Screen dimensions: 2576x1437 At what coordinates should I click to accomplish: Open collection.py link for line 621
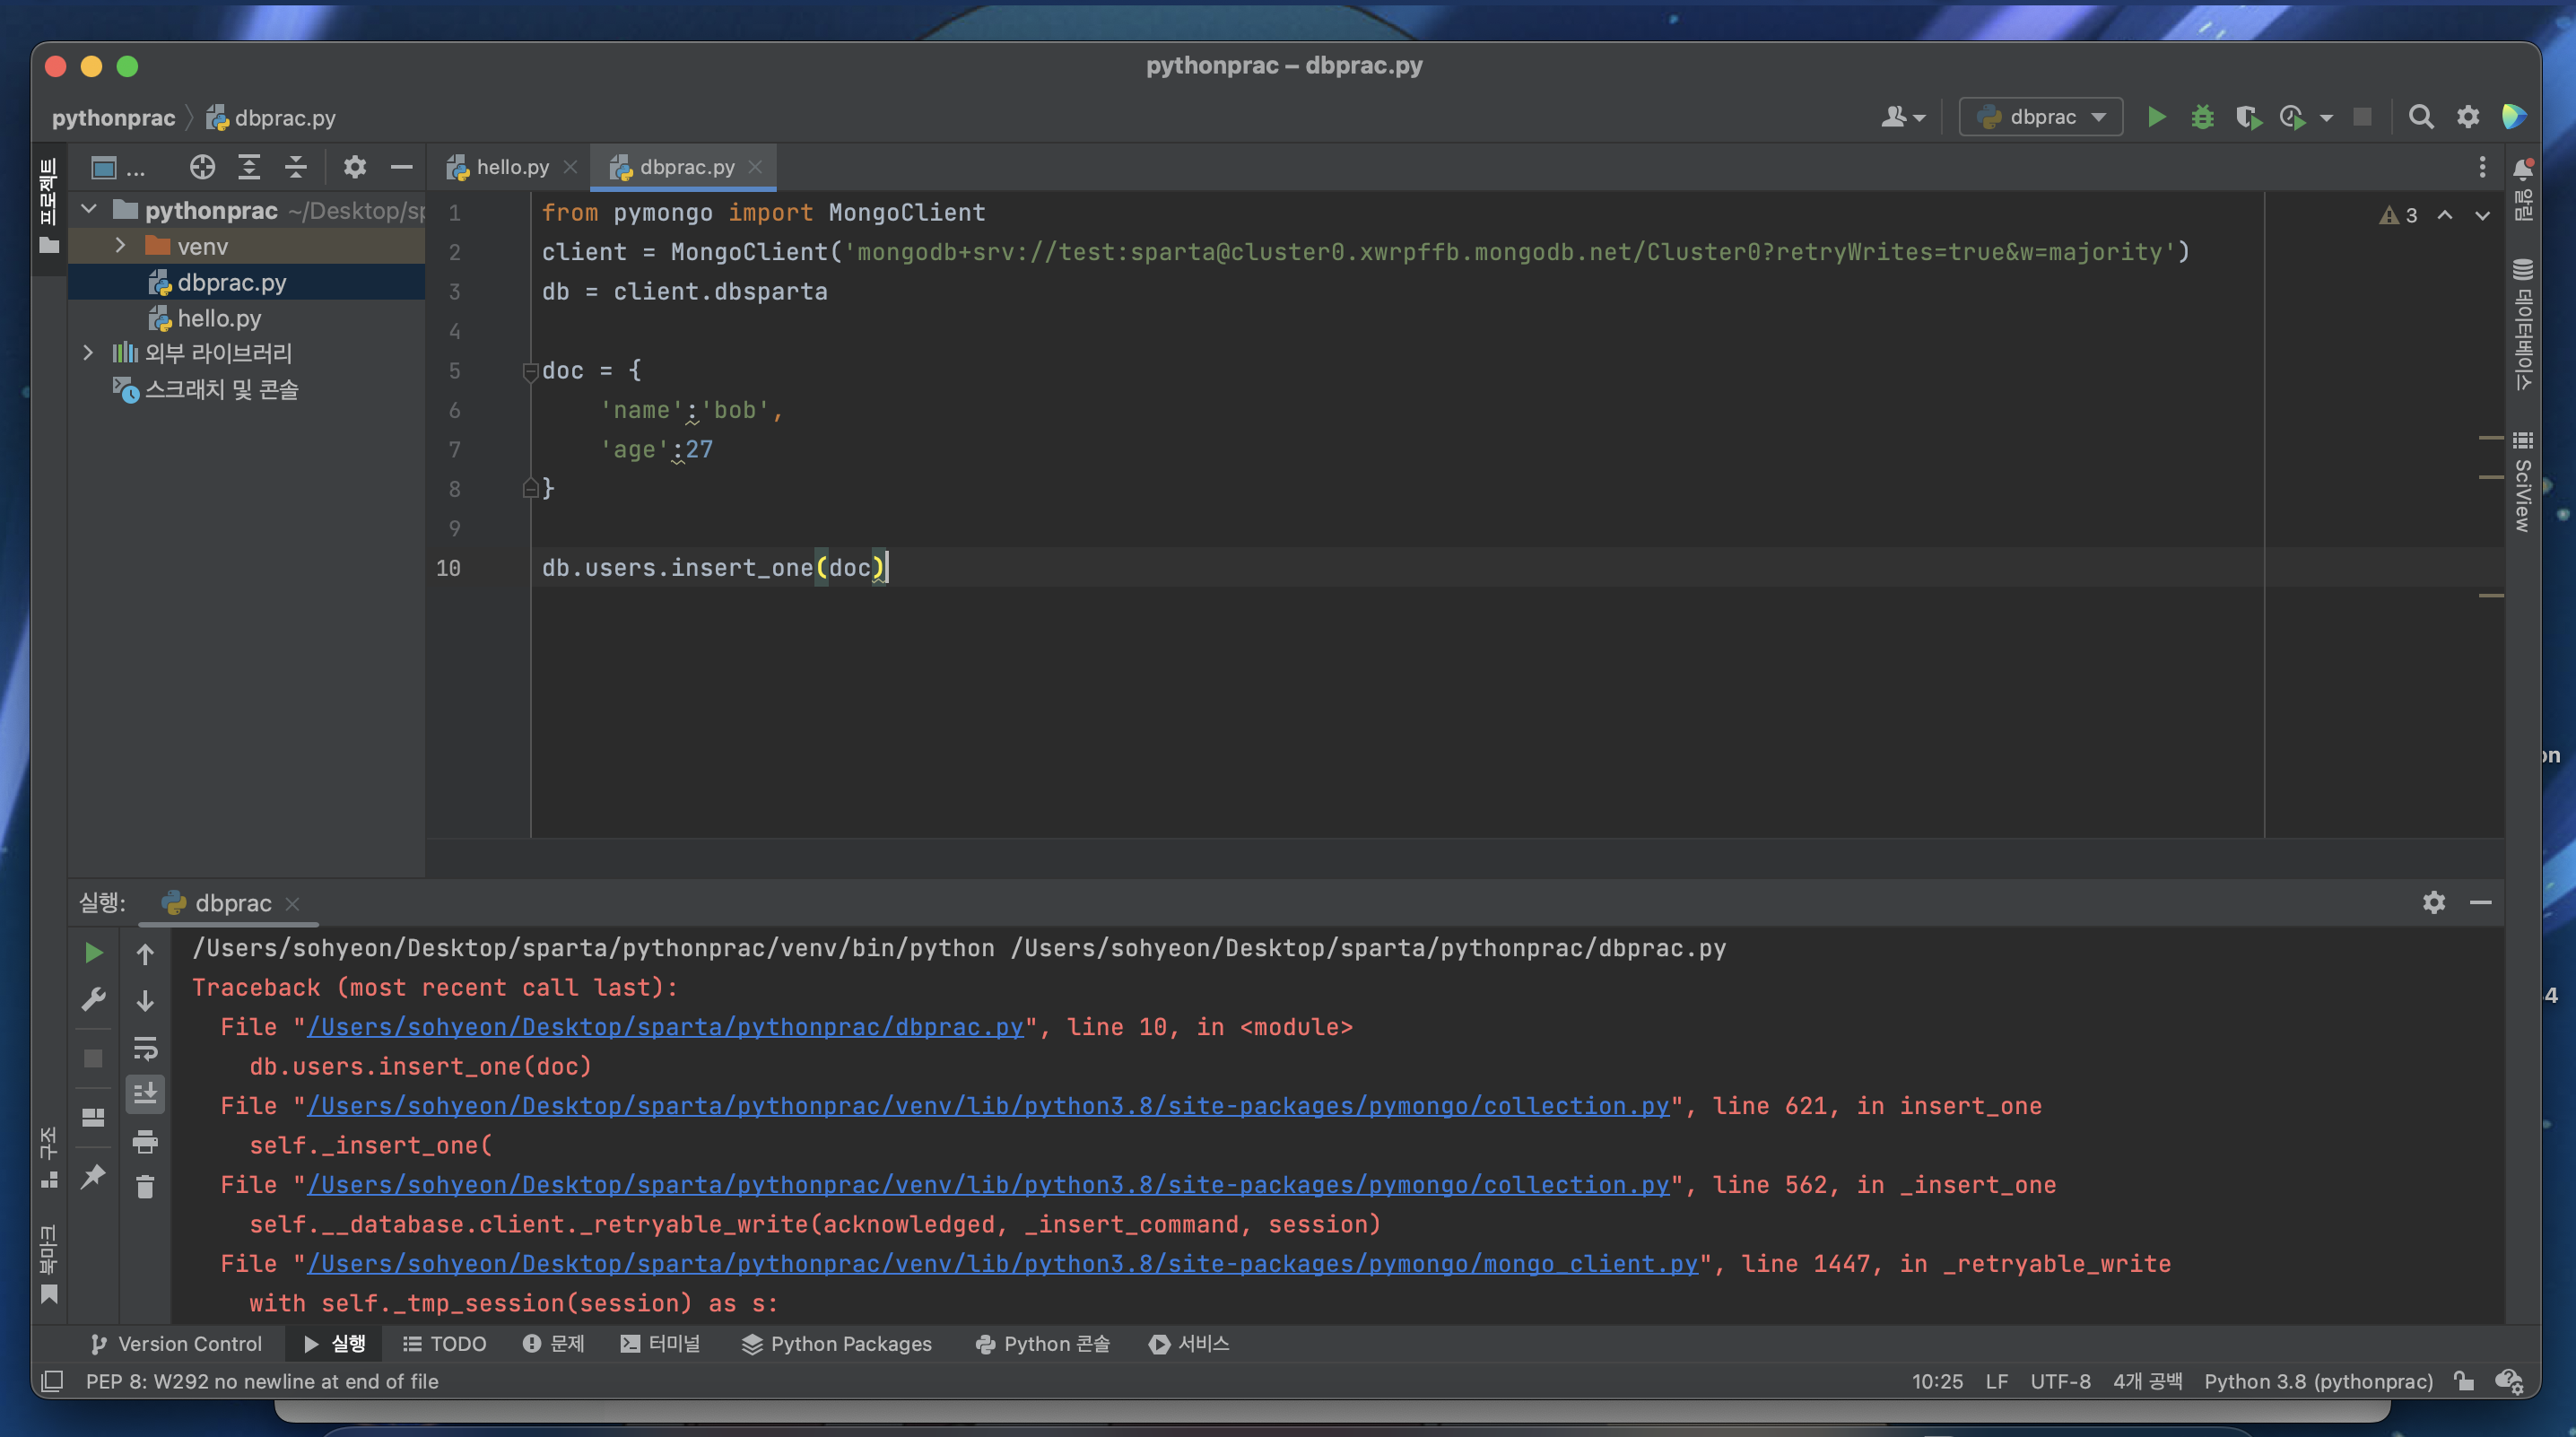coord(988,1106)
